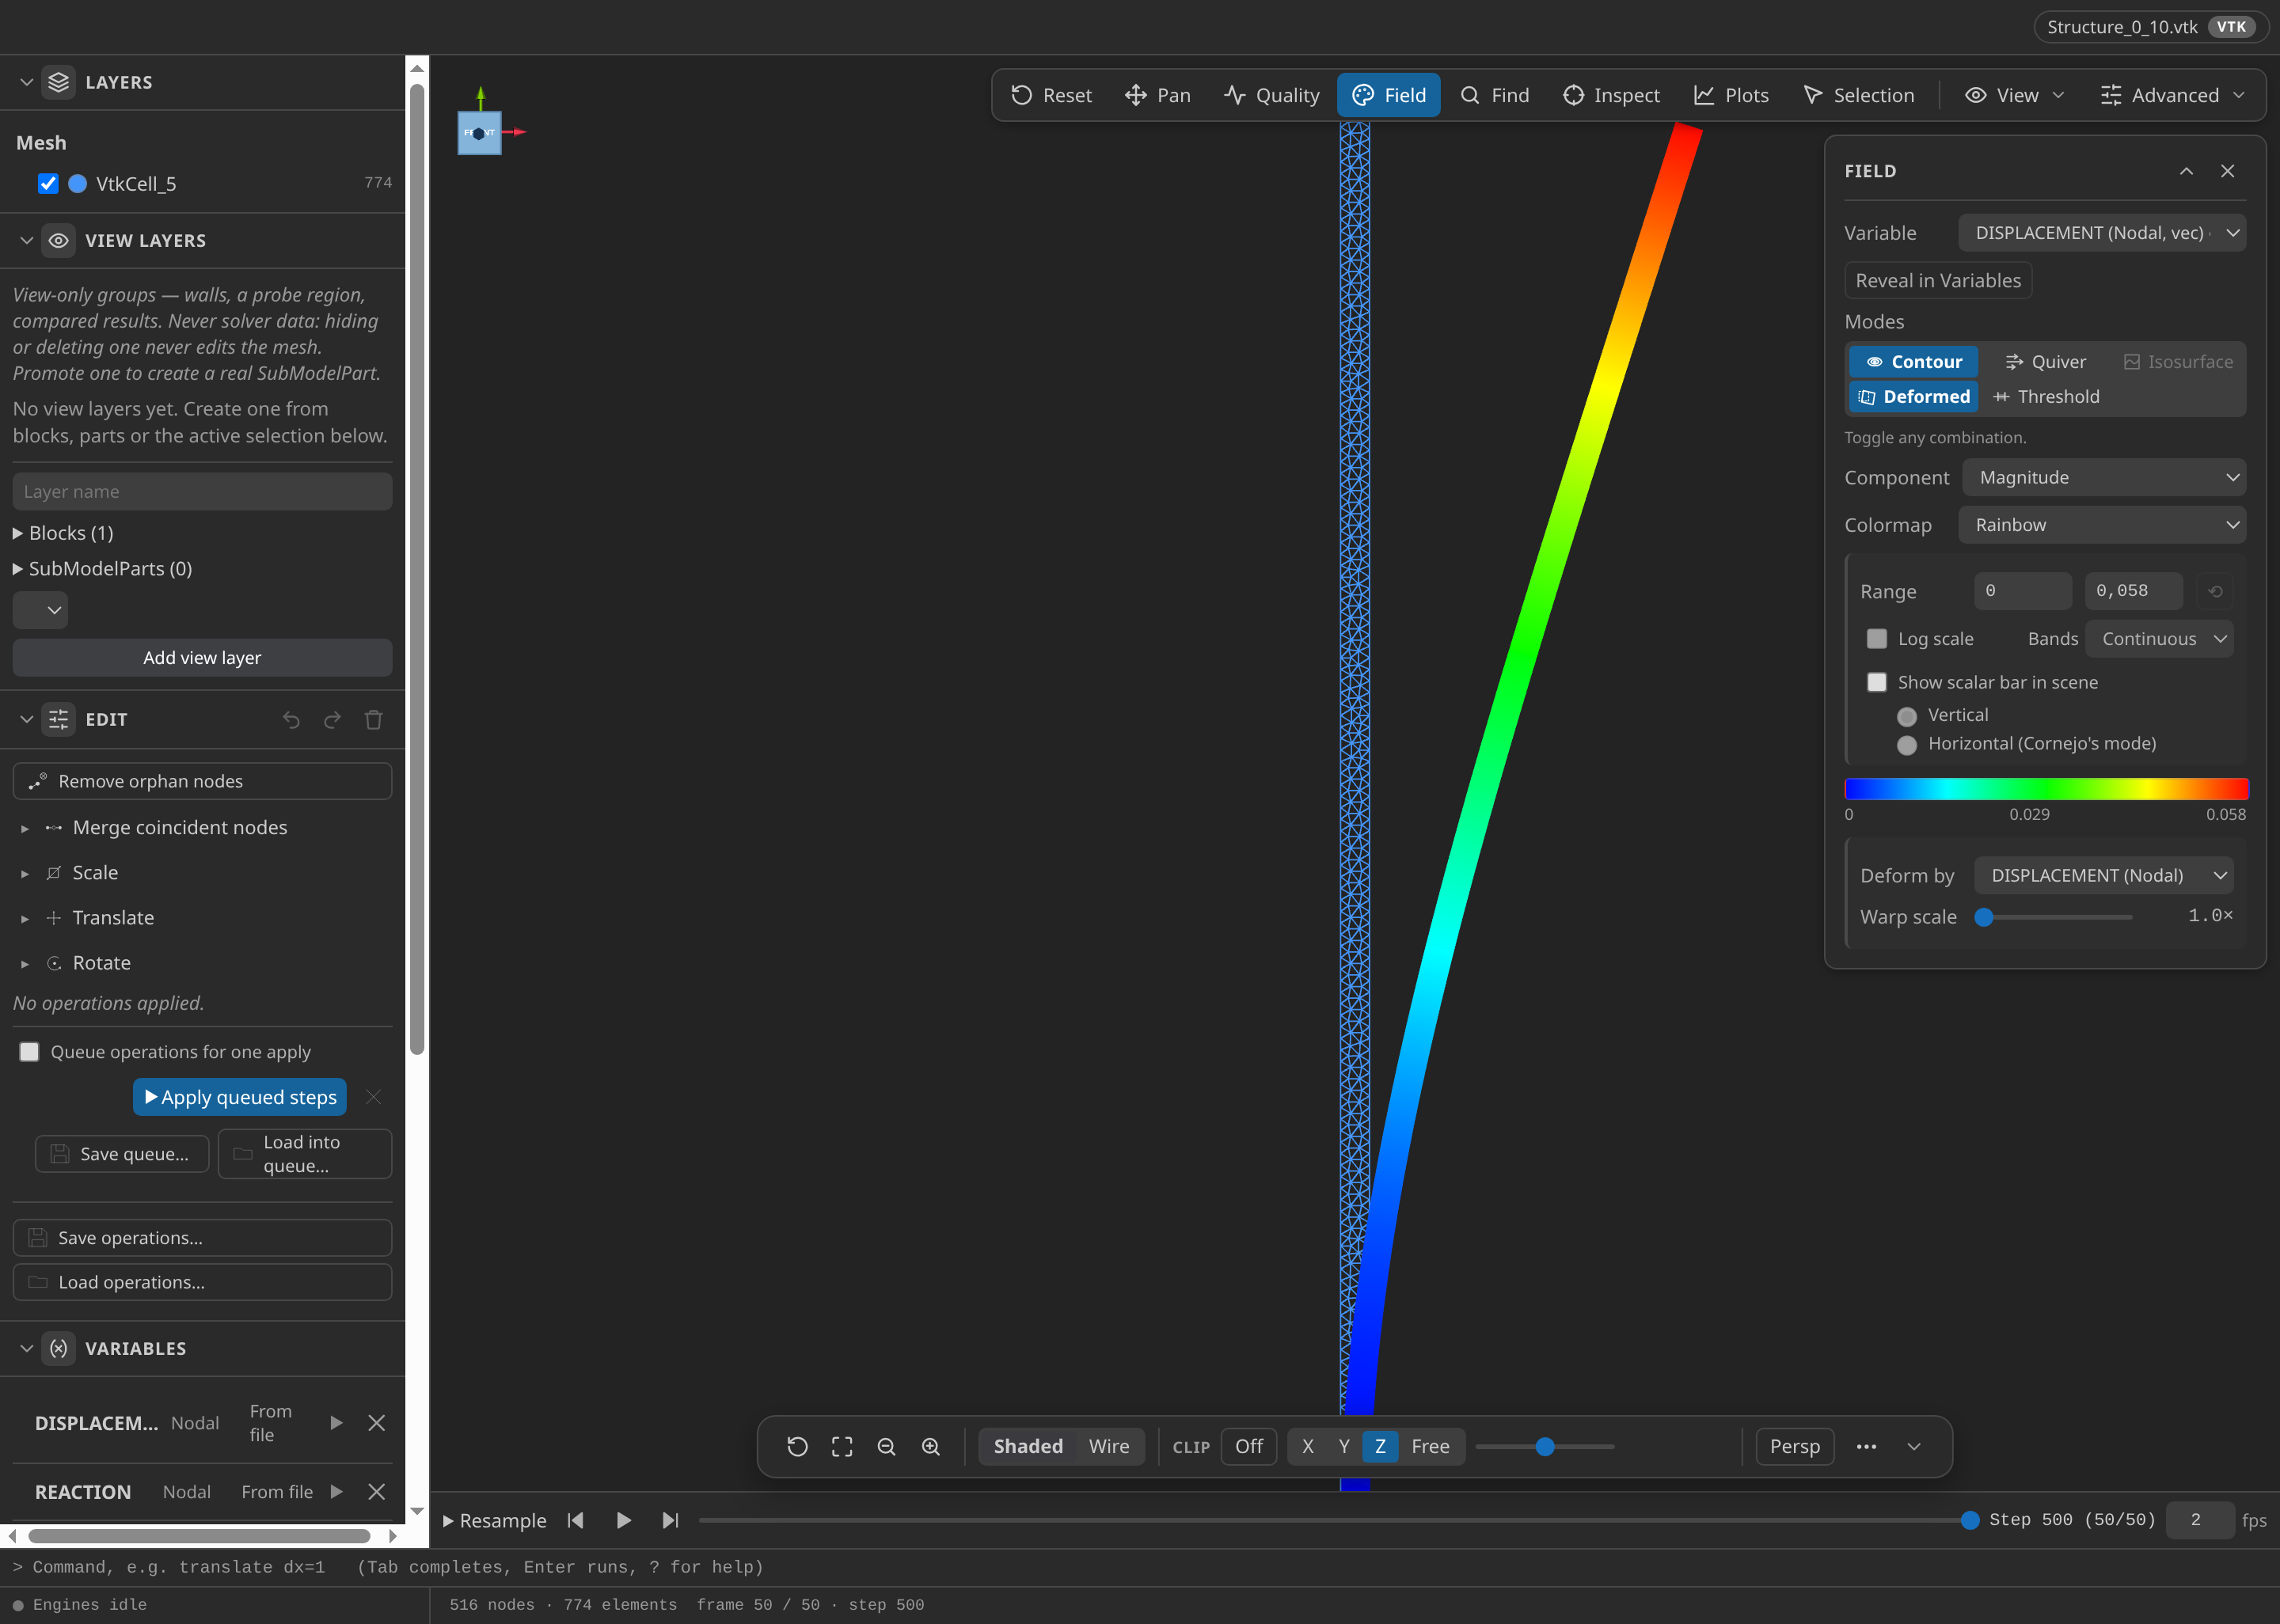Open the Colormap Rainbow dropdown
Viewport: 2280px width, 1624px height.
point(2102,525)
